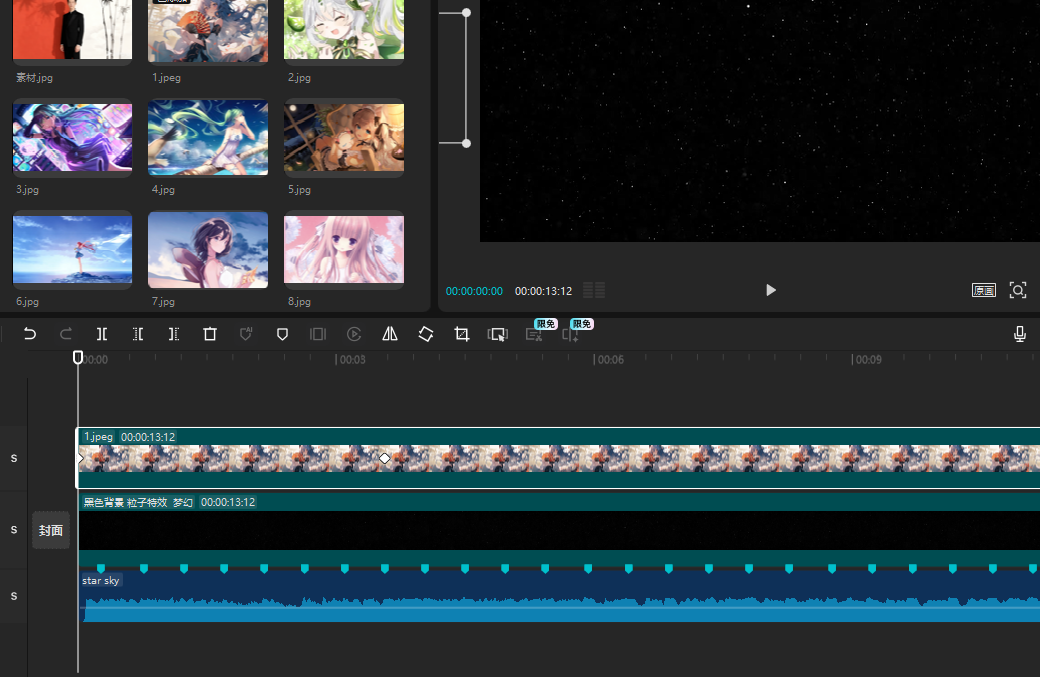Click the delete trash icon
The image size is (1040, 677).
point(210,334)
